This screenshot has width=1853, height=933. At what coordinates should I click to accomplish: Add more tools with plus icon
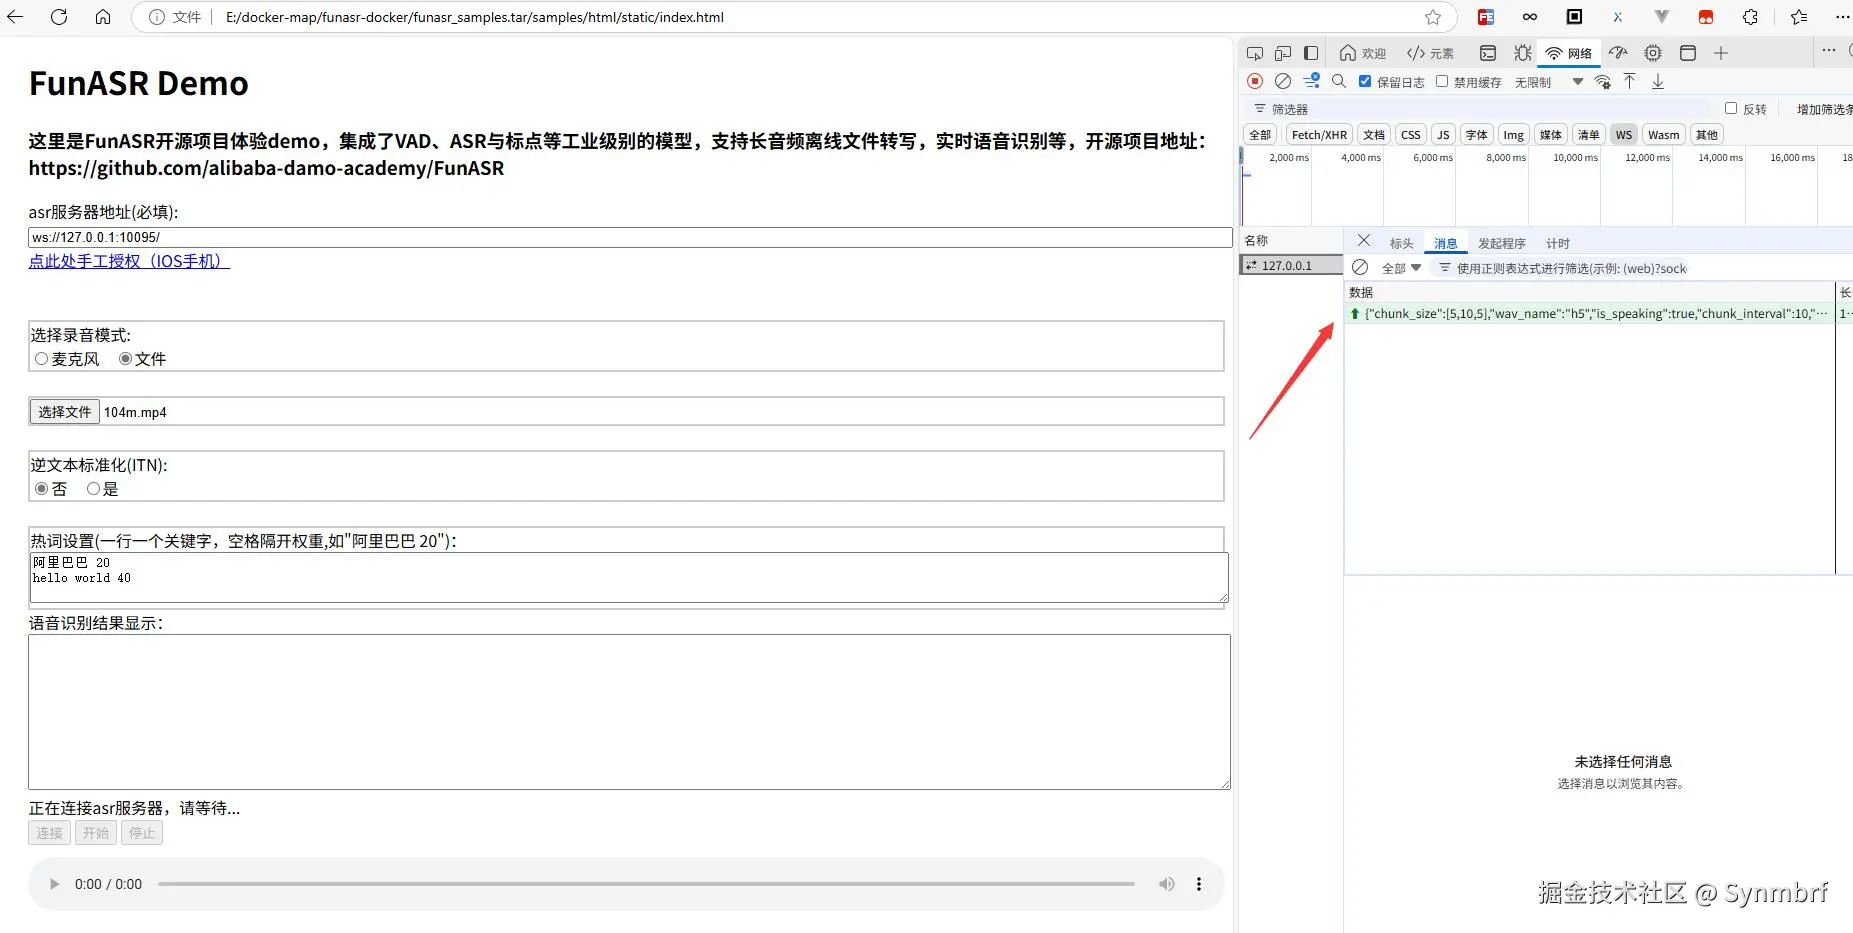[x=1721, y=53]
